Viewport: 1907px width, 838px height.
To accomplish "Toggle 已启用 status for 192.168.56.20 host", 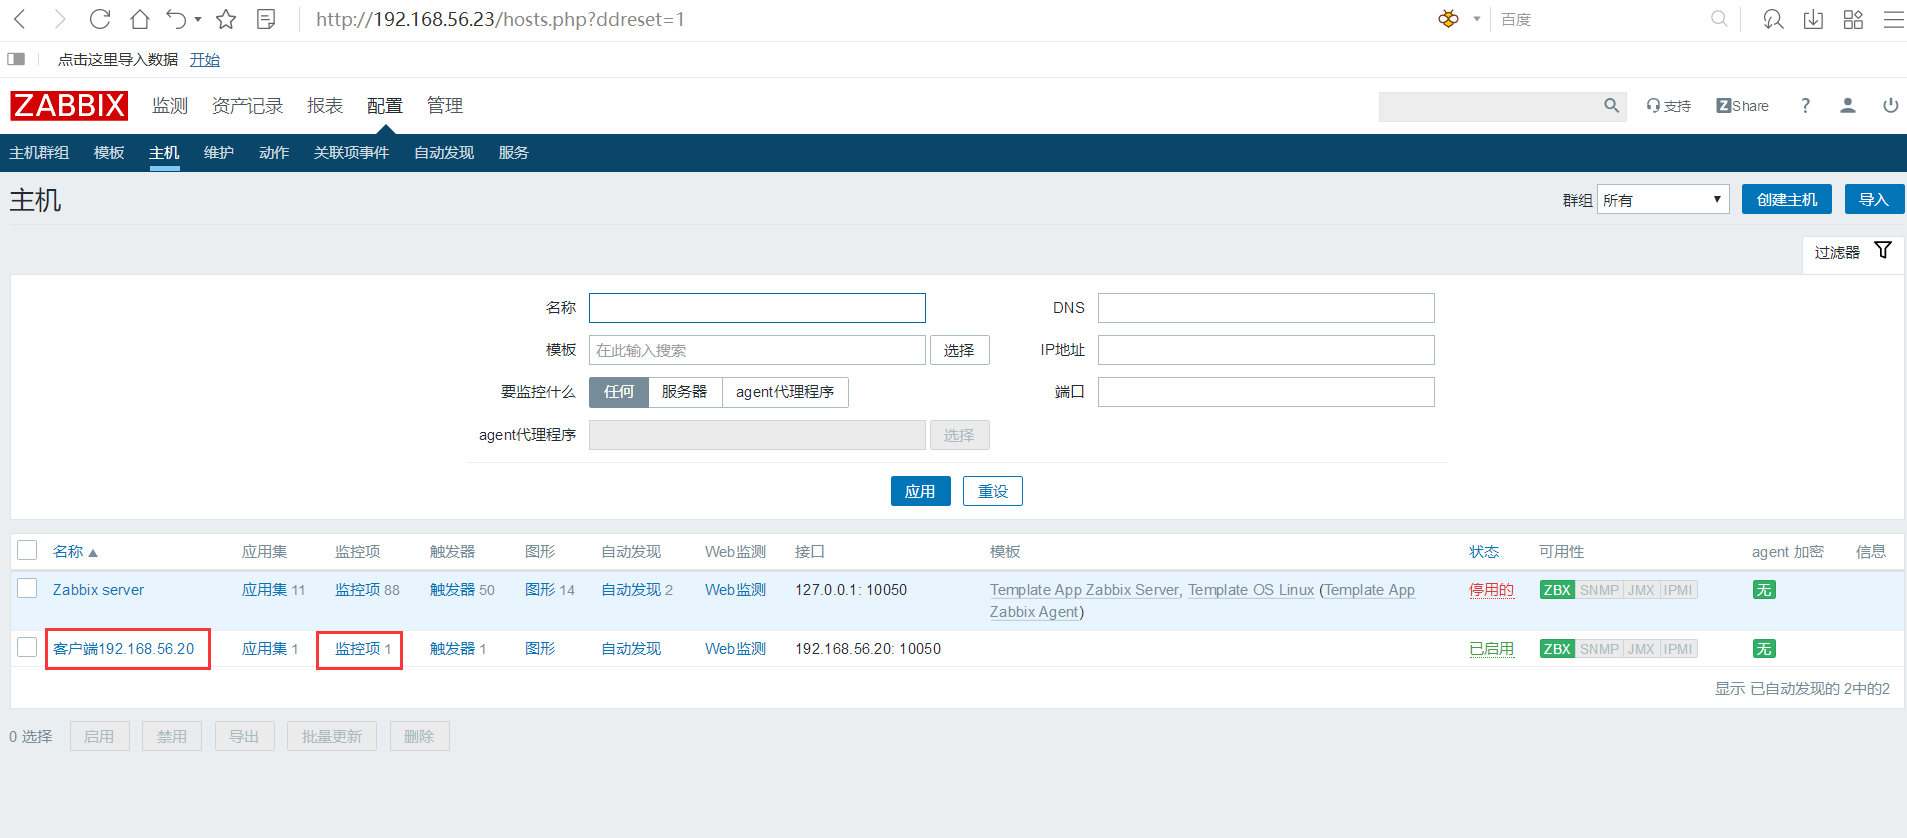I will (1491, 649).
